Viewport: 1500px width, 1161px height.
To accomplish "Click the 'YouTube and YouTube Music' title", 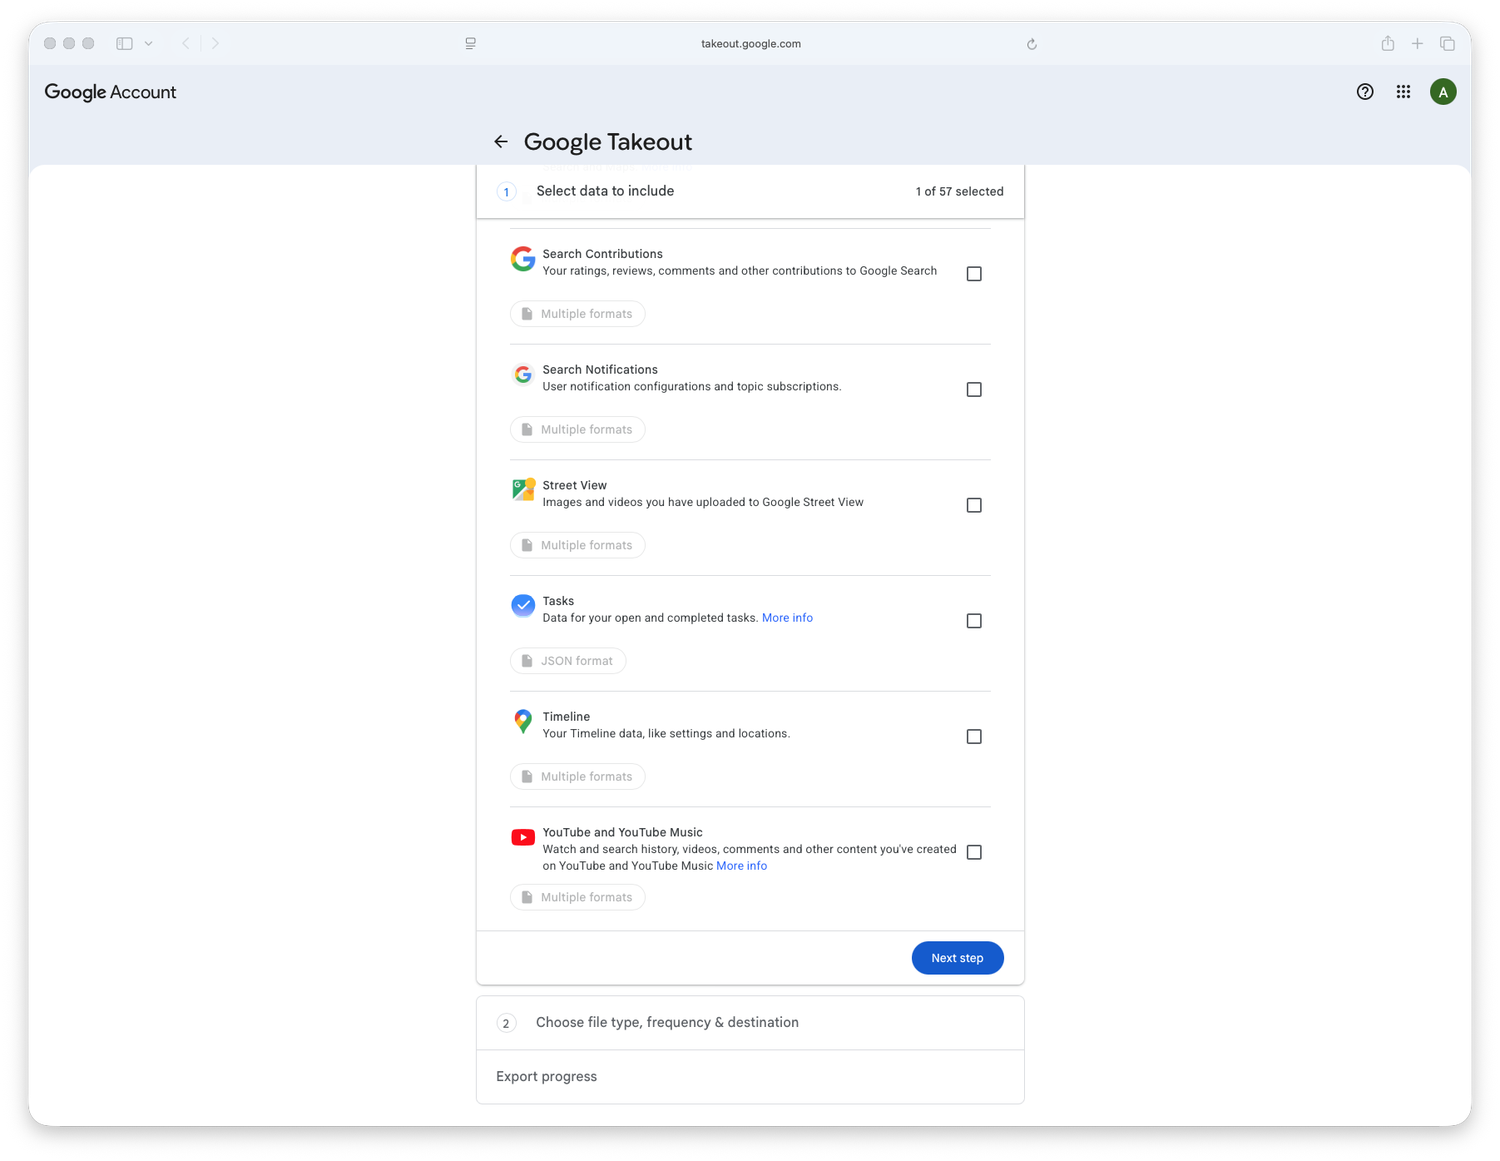I will pos(623,833).
